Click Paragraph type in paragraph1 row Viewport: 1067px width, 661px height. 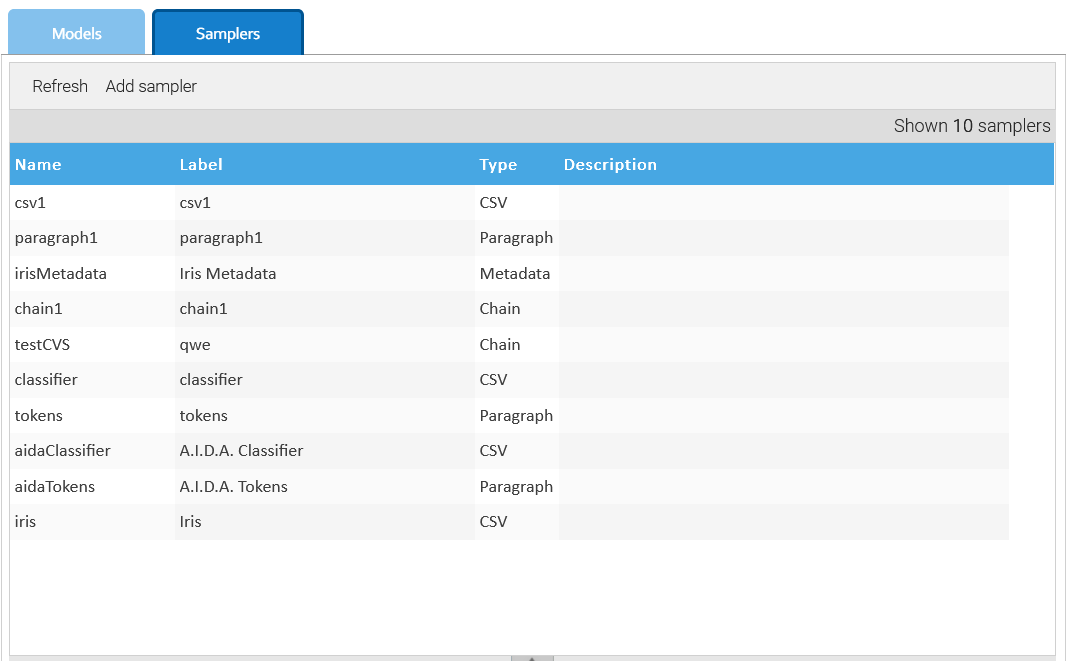517,238
